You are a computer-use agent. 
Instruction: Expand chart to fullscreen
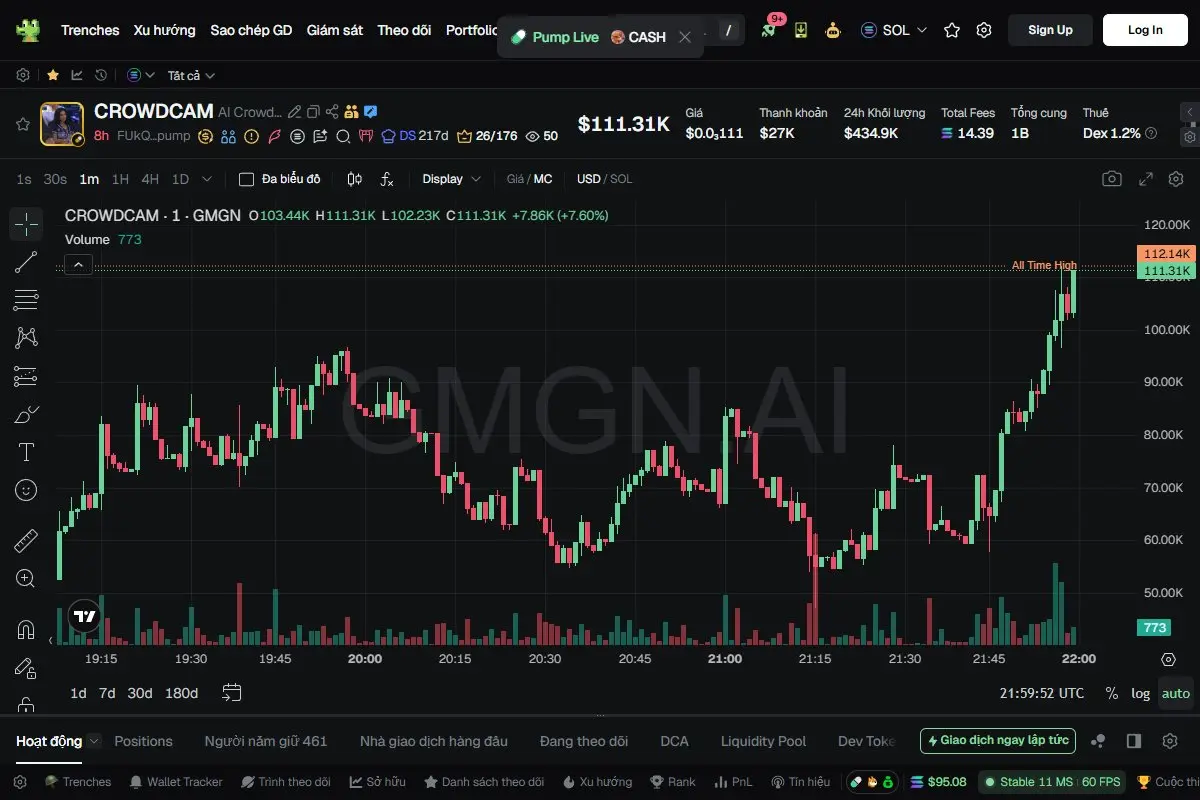click(1147, 179)
